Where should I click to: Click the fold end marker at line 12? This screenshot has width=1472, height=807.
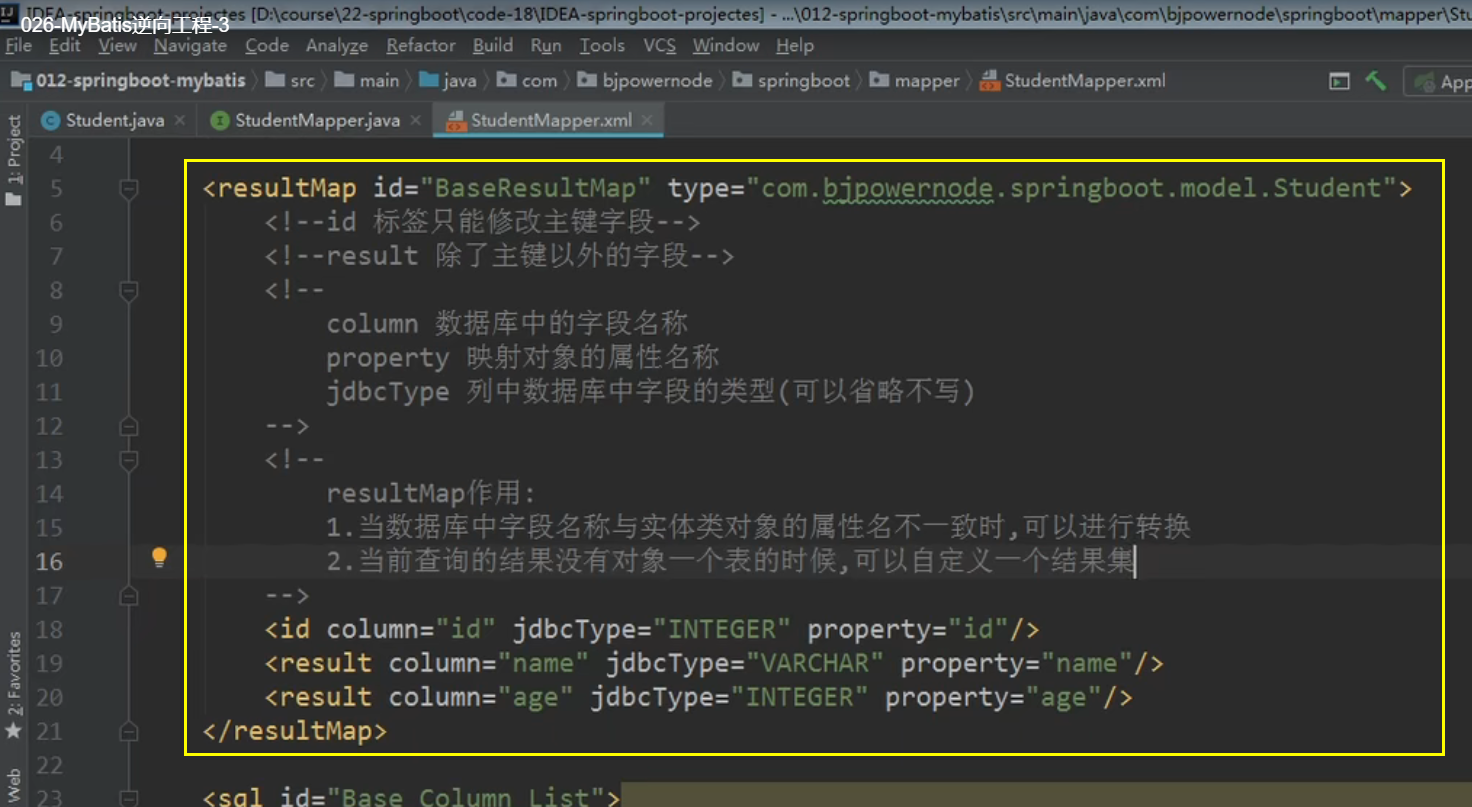128,426
